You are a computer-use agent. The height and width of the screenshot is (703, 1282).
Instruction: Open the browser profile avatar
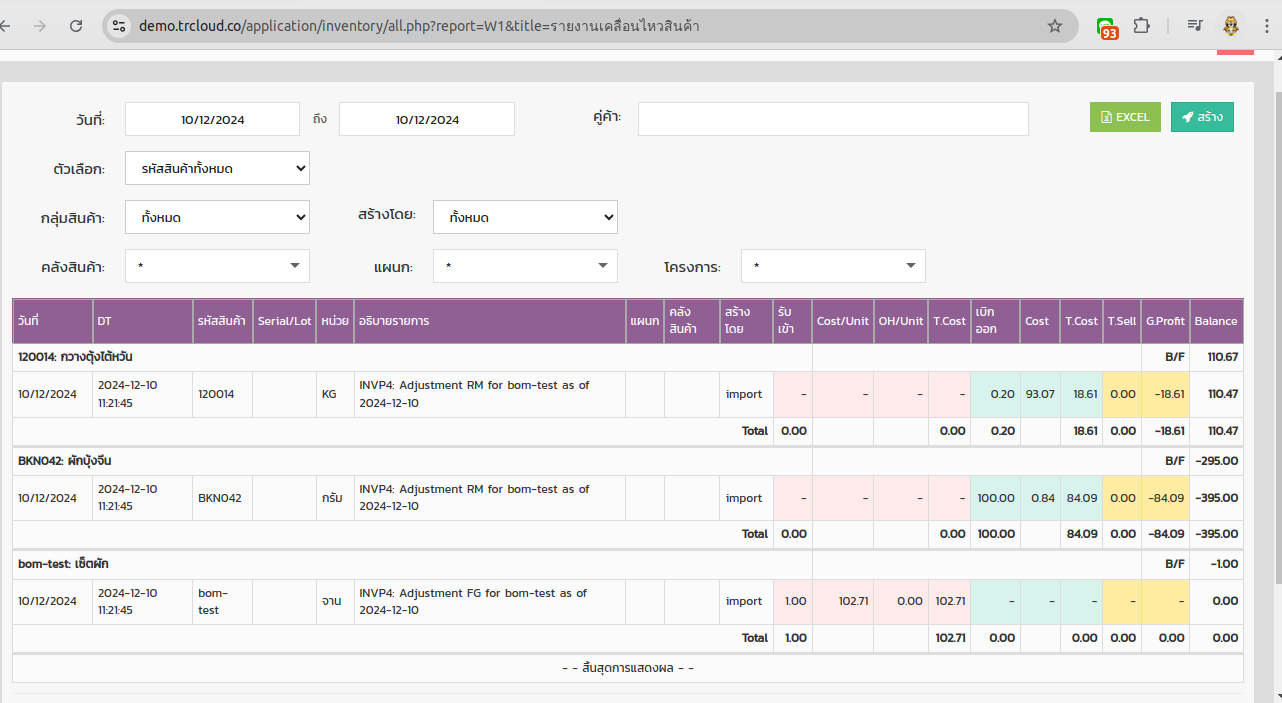pos(1232,26)
